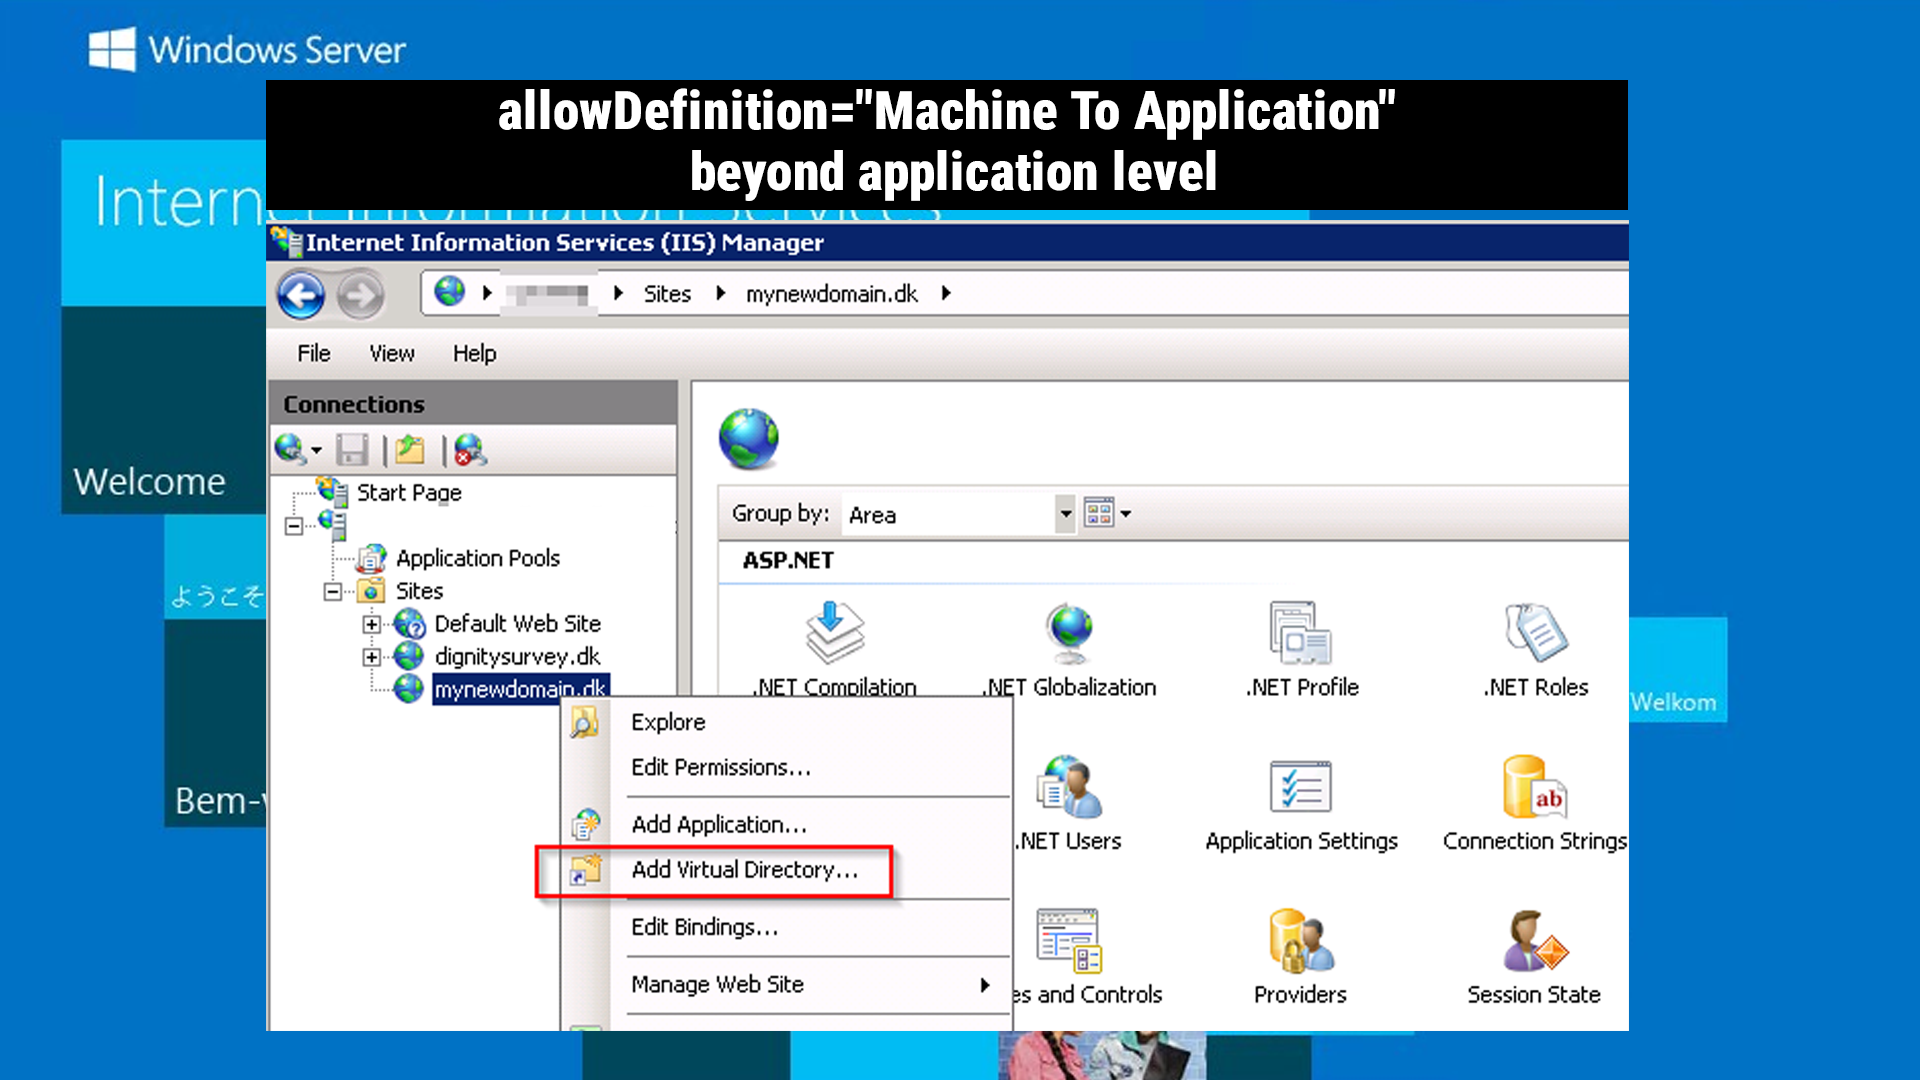Open the Application Settings feature icon

click(x=1300, y=787)
